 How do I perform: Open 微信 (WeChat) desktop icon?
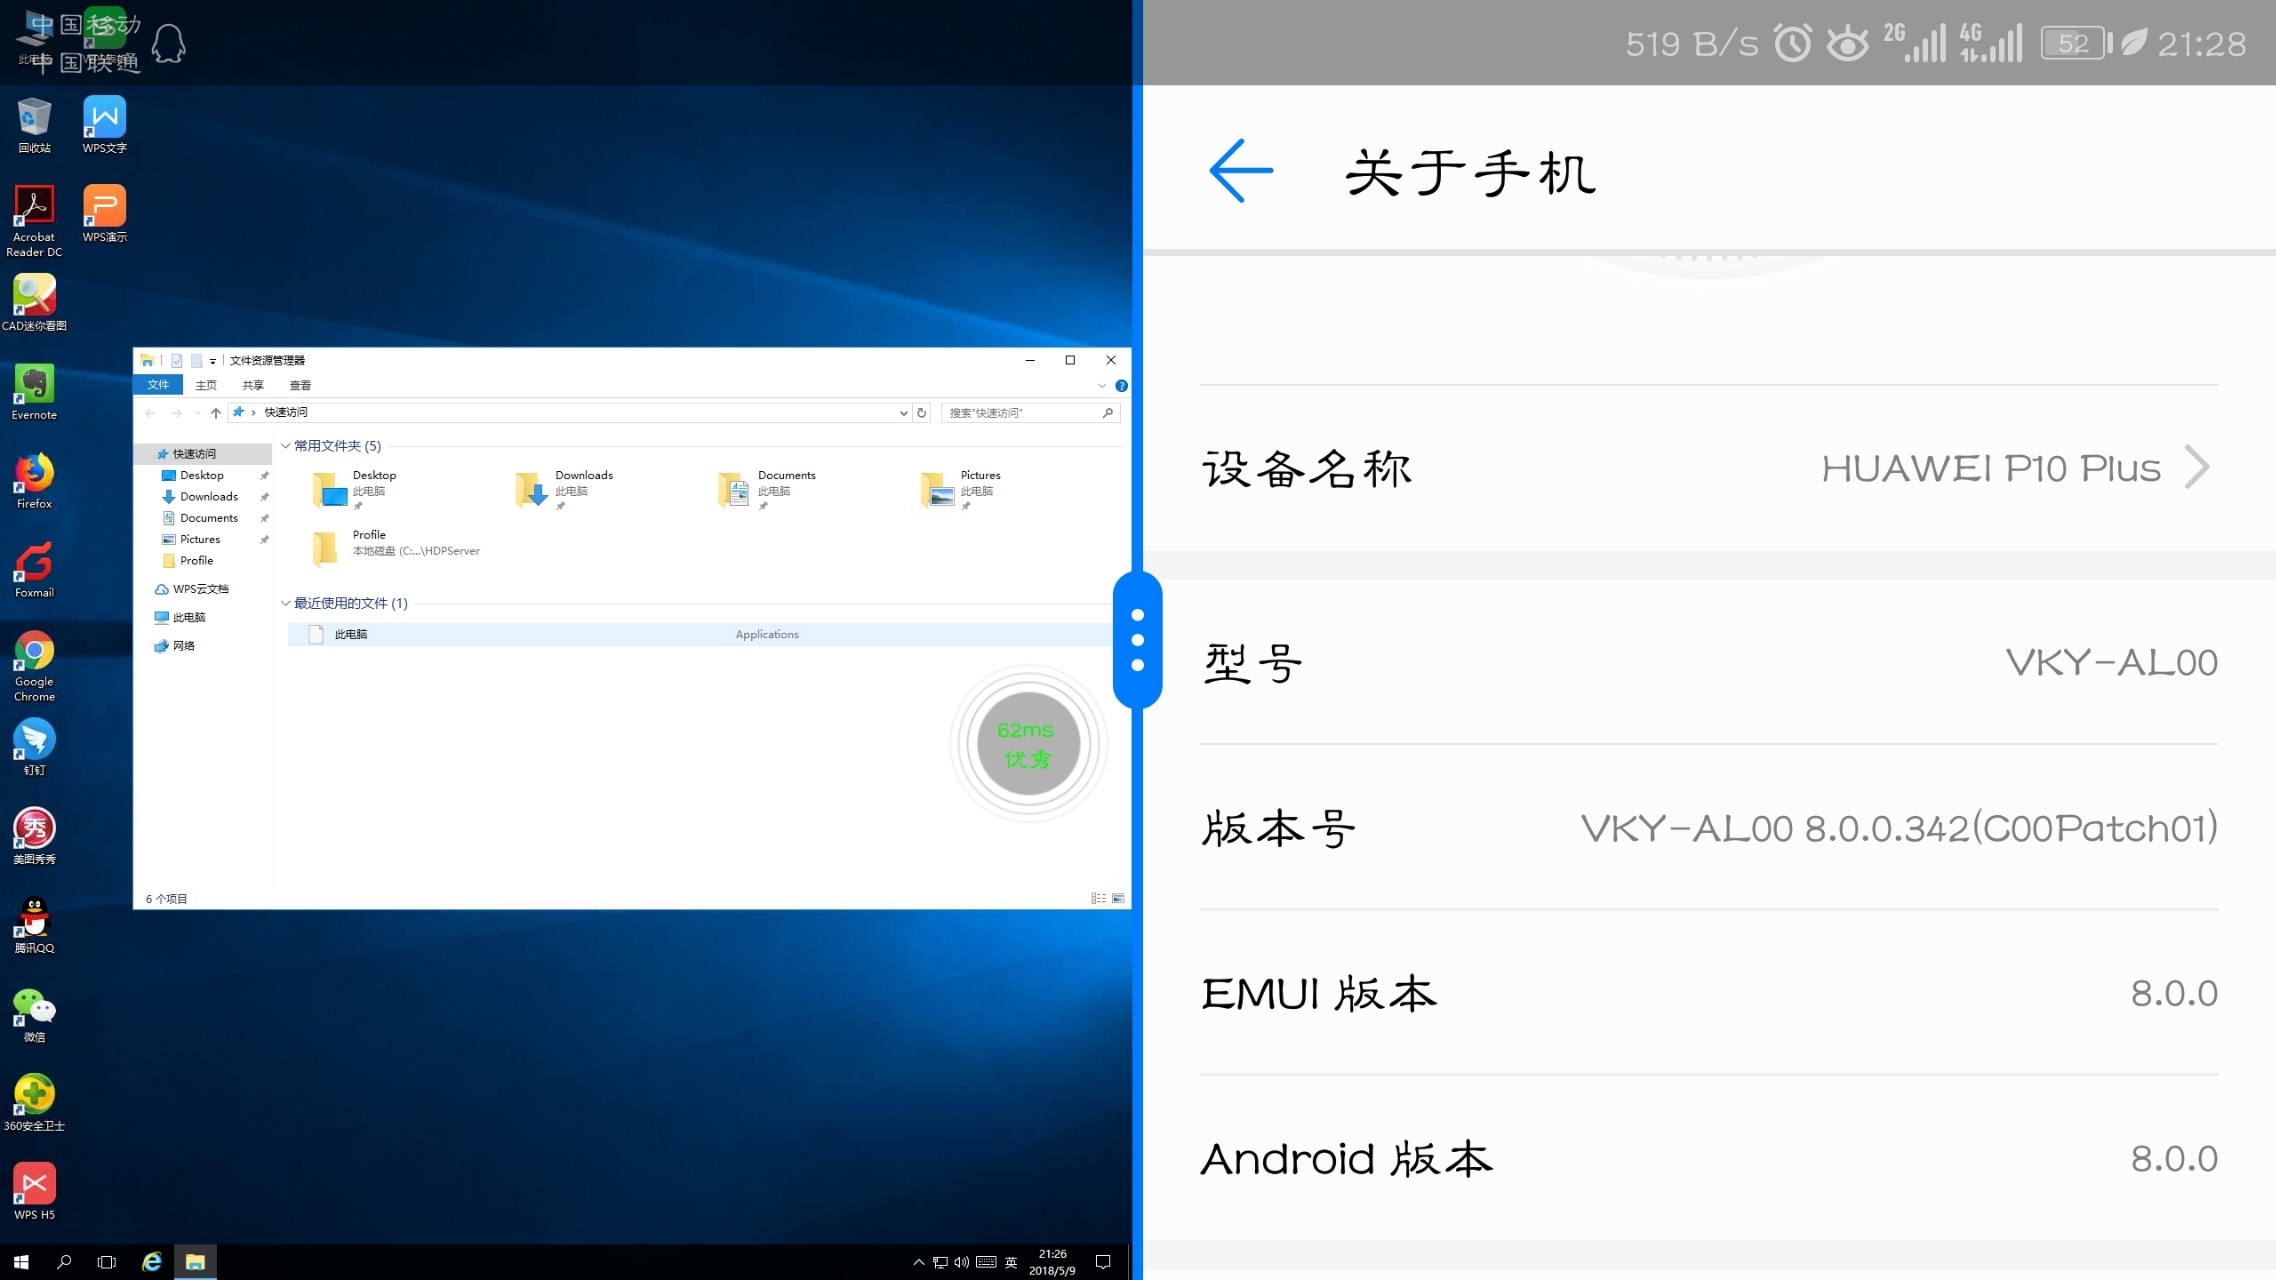pyautogui.click(x=34, y=1014)
